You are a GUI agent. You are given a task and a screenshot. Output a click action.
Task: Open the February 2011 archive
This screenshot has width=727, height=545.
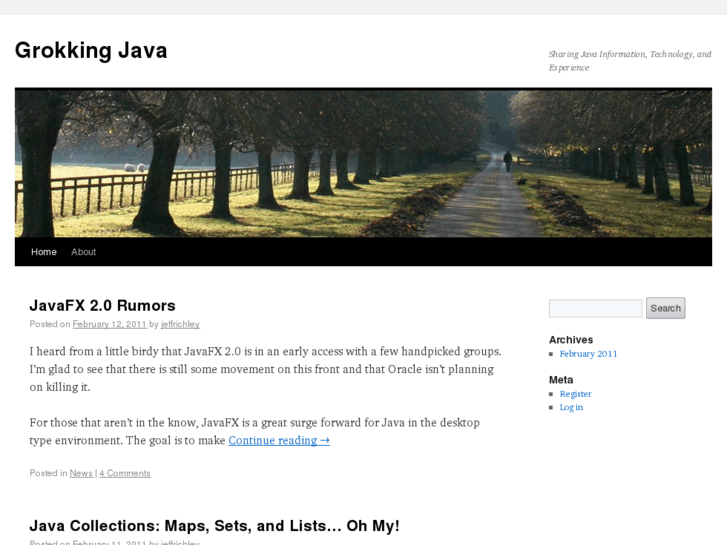pos(588,354)
